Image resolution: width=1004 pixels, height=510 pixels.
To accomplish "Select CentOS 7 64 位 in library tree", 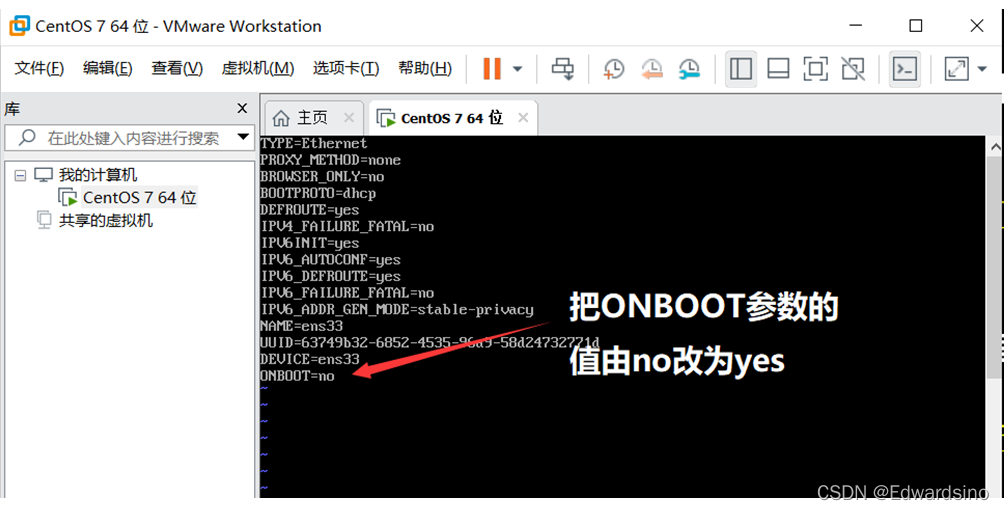I will click(140, 197).
